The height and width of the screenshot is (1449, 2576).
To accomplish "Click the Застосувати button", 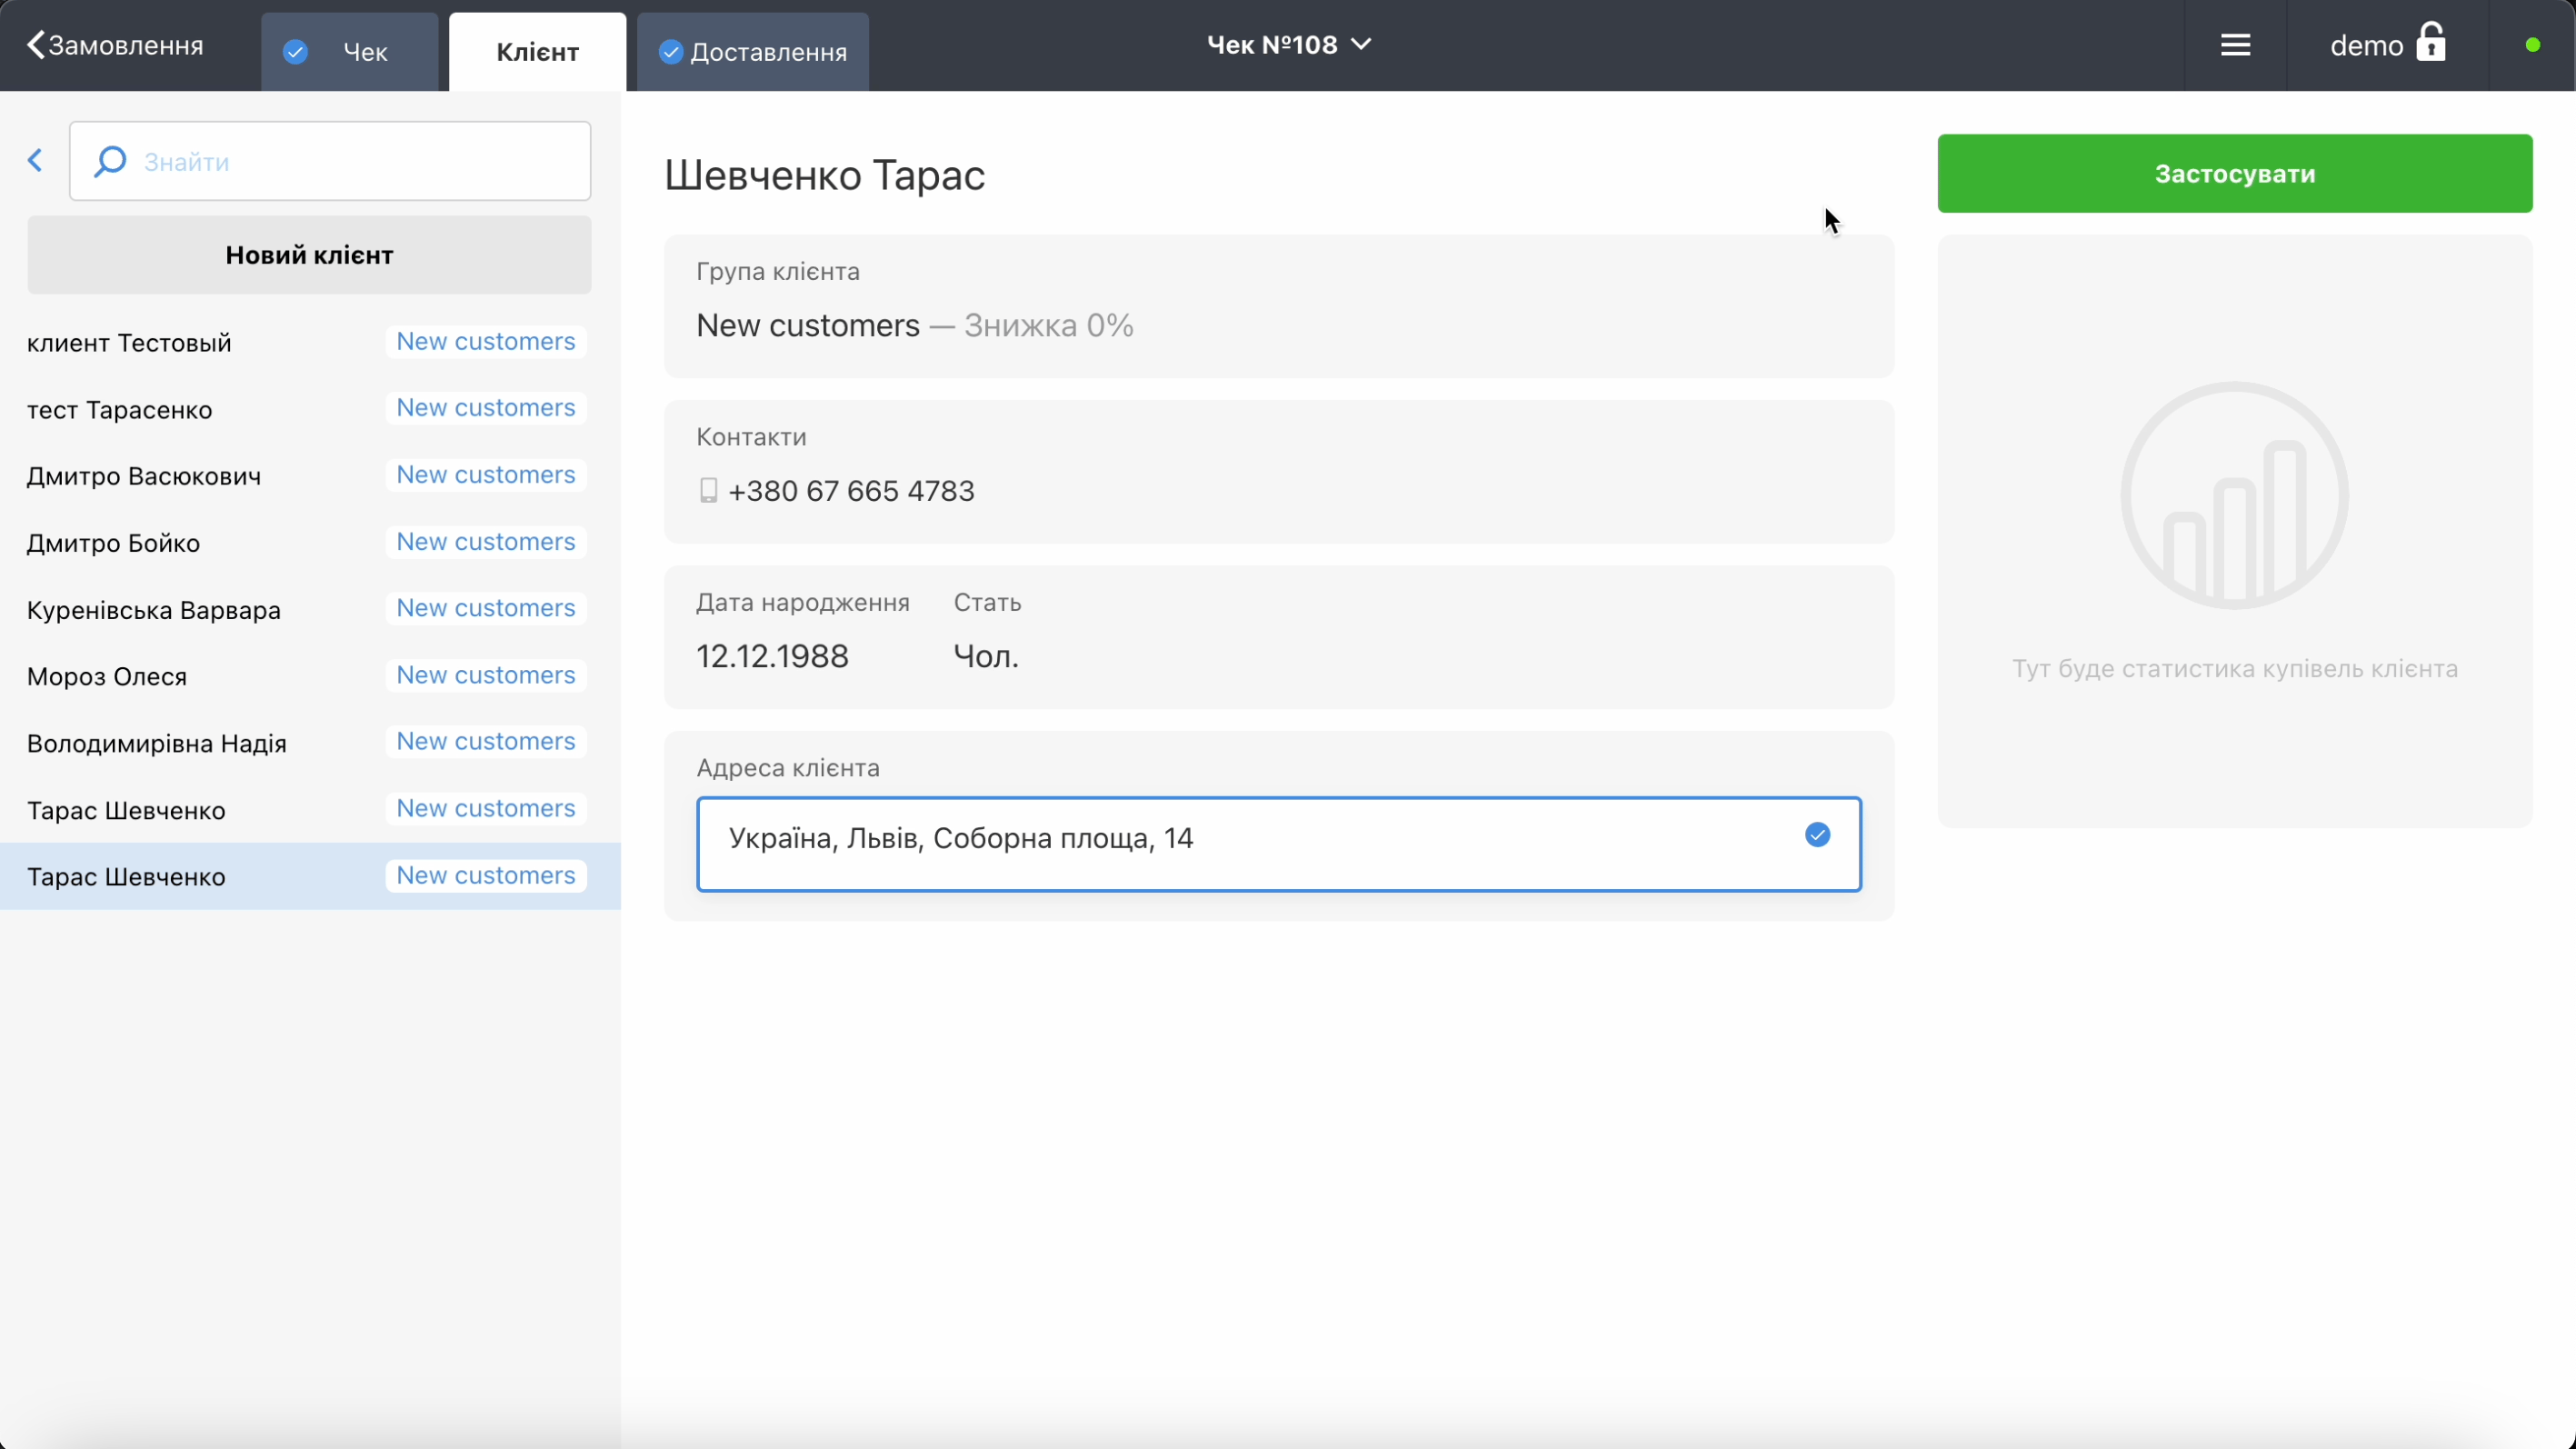I will tap(2234, 173).
